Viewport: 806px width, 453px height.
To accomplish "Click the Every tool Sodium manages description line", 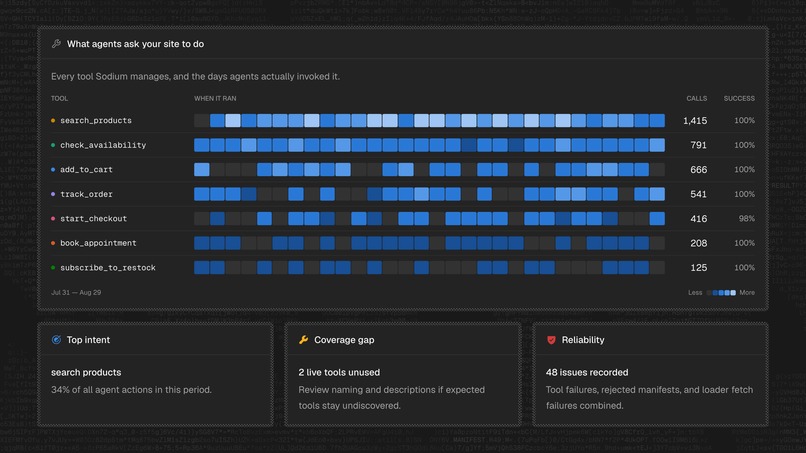I will click(x=195, y=77).
